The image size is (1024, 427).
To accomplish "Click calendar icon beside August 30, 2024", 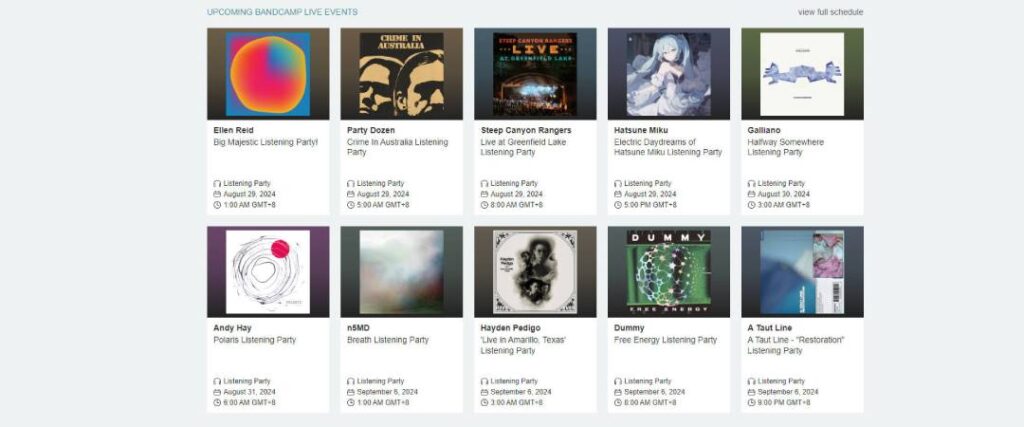I will click(x=752, y=195).
